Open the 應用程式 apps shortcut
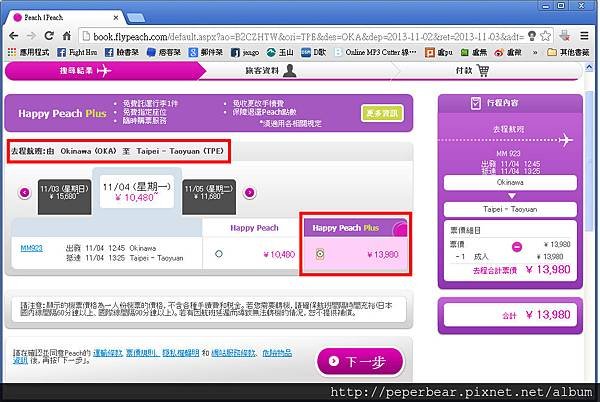 pyautogui.click(x=29, y=52)
